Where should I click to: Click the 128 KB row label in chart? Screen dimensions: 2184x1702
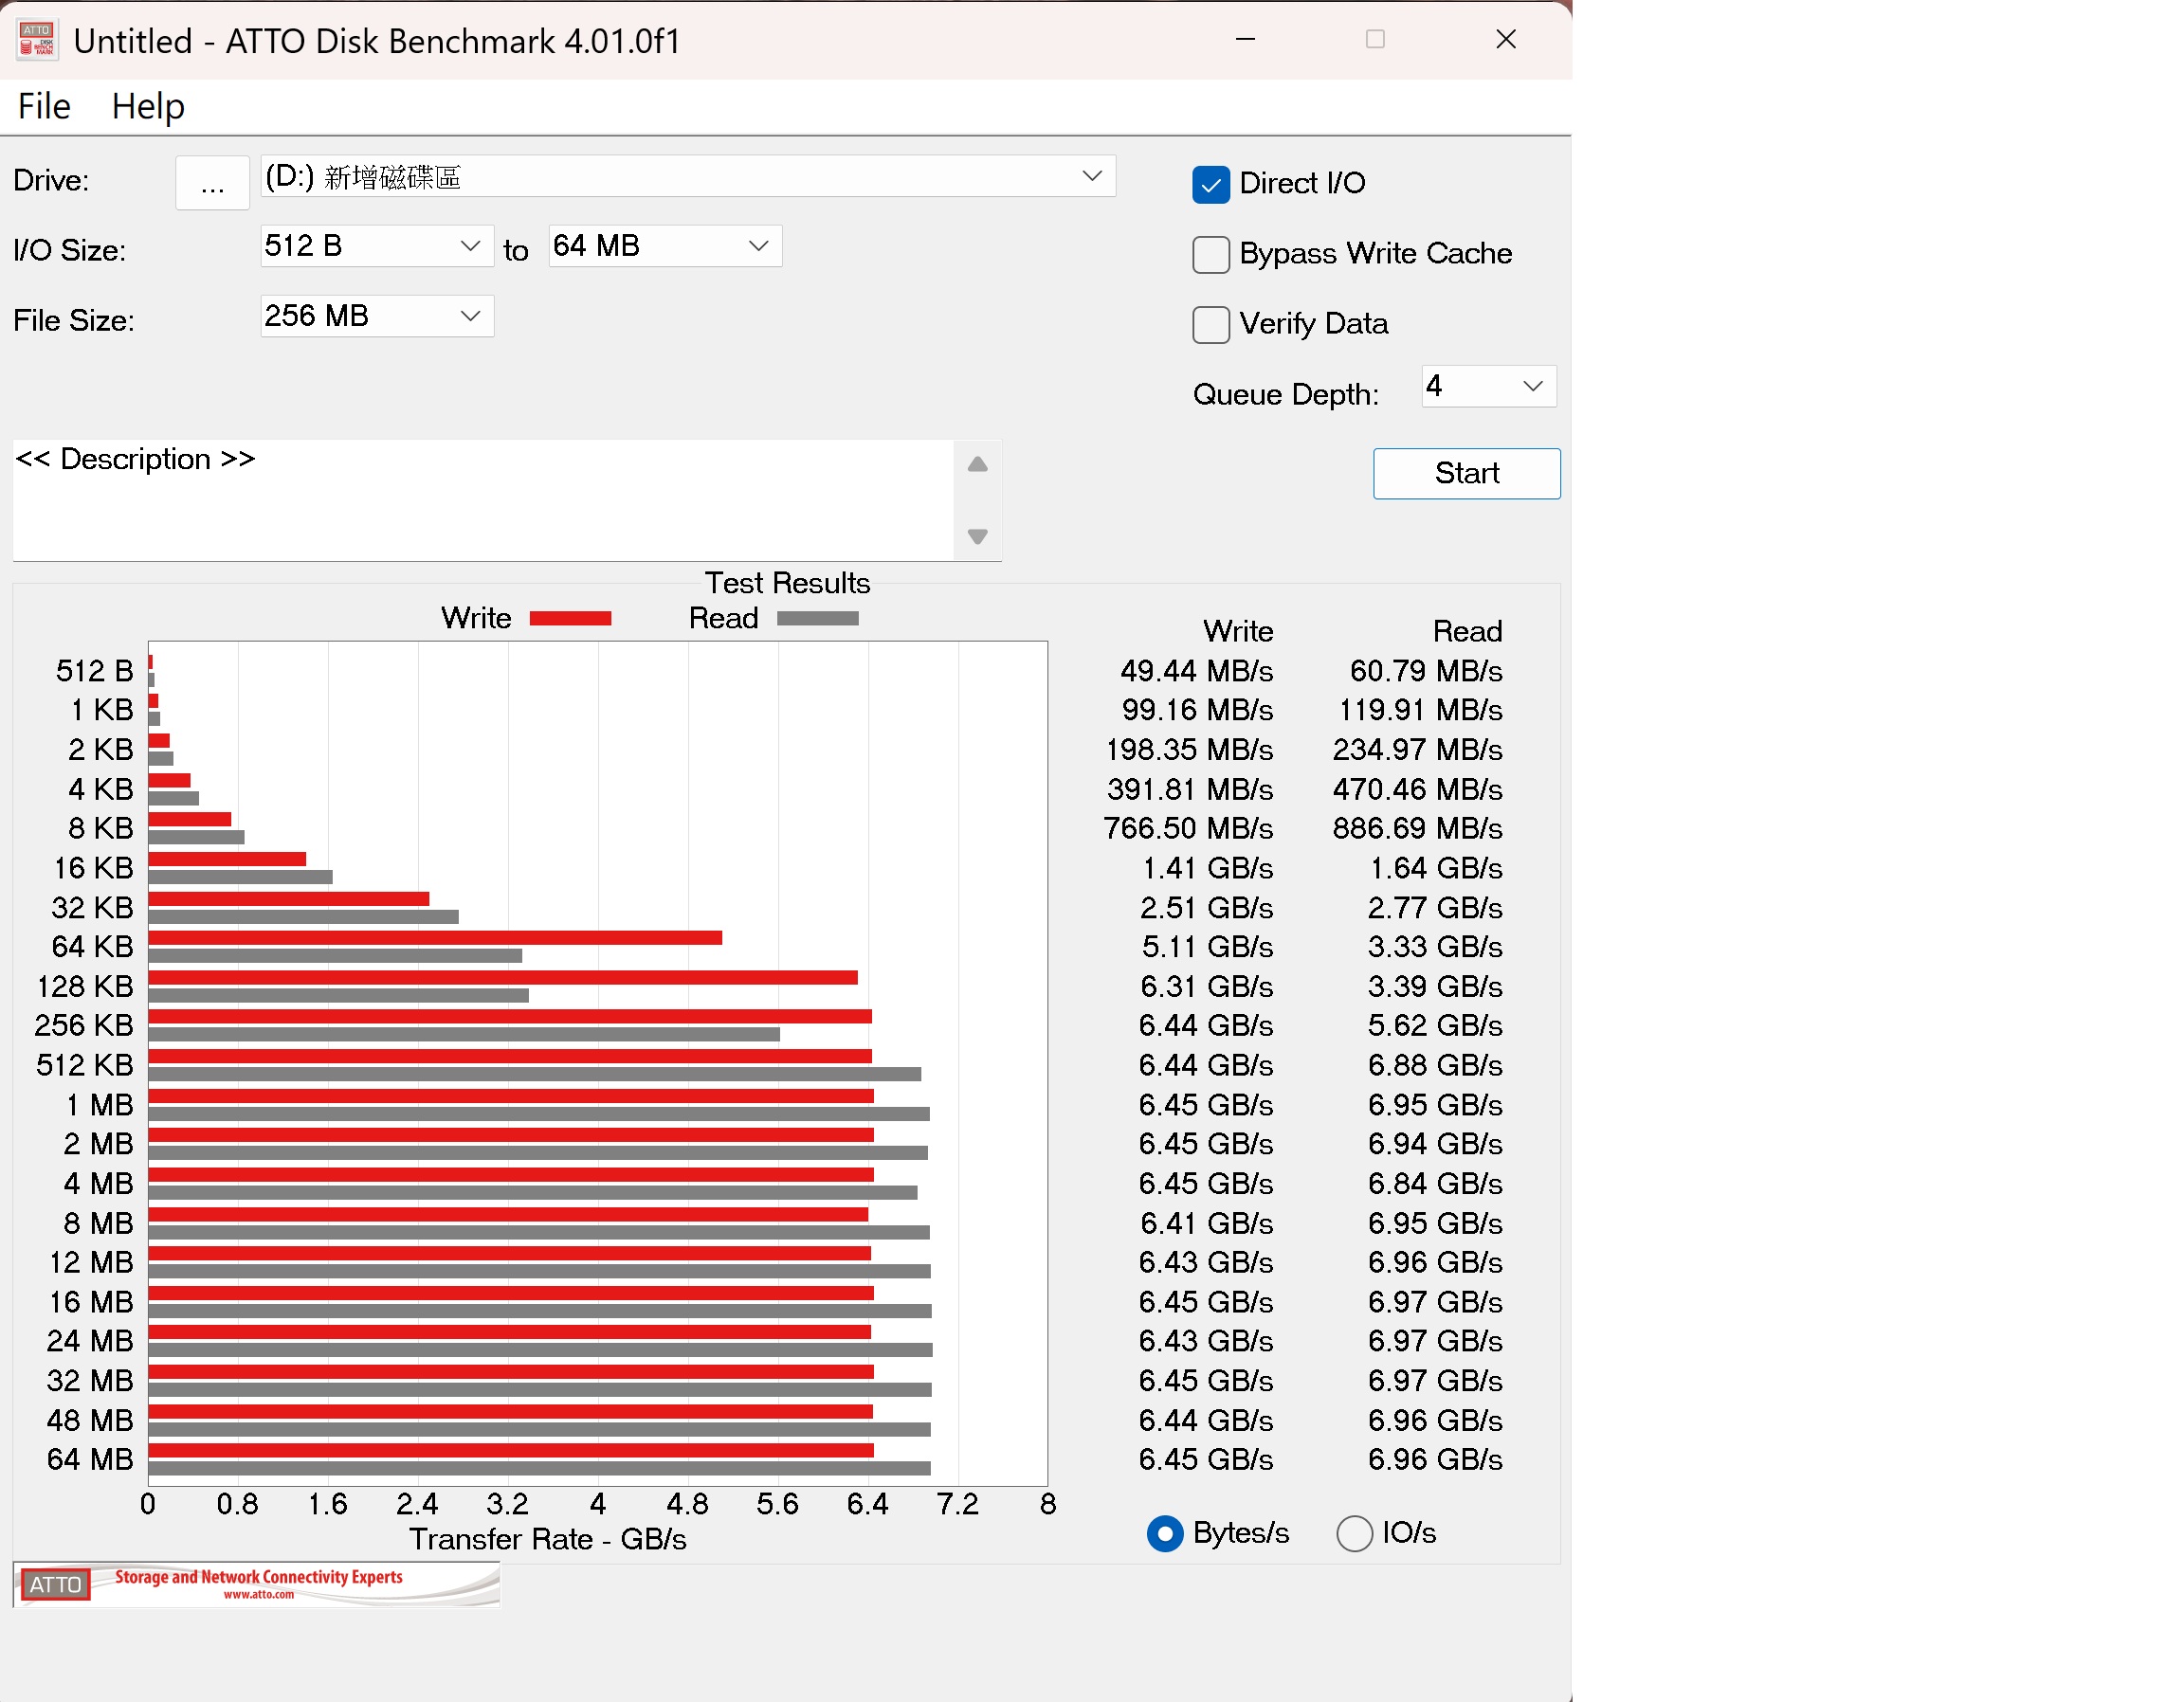[85, 987]
